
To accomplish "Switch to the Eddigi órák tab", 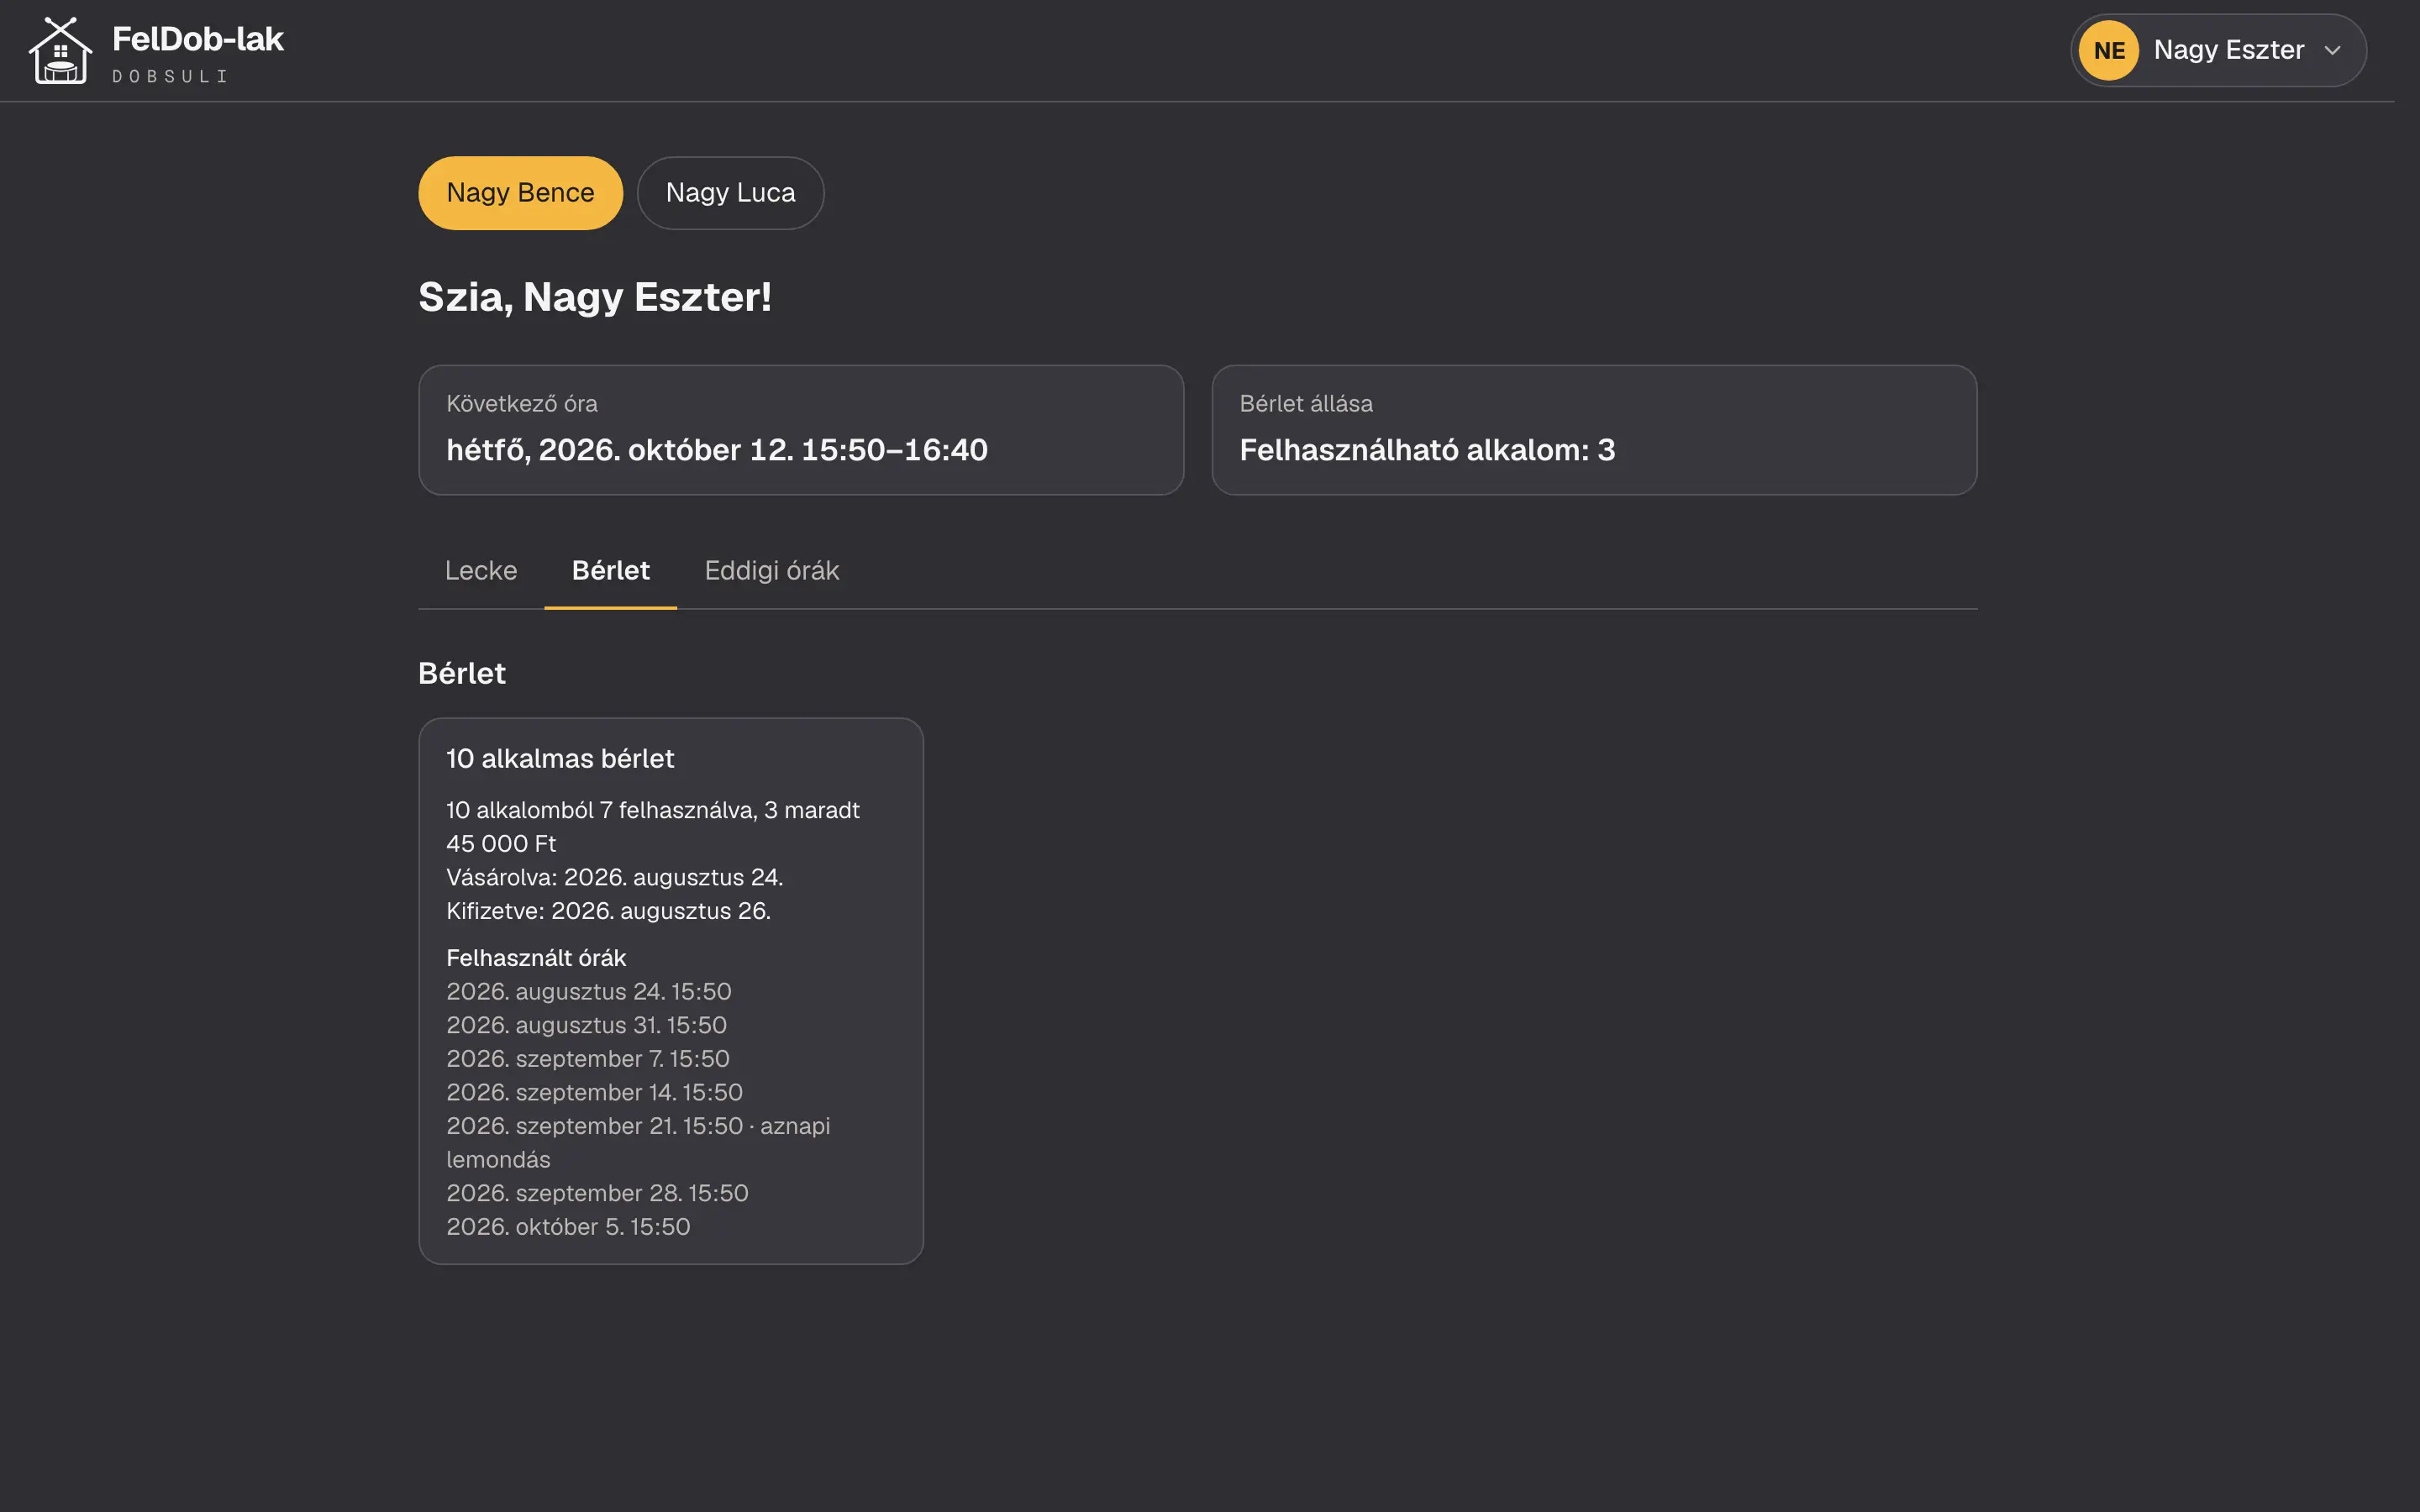I will [x=772, y=571].
